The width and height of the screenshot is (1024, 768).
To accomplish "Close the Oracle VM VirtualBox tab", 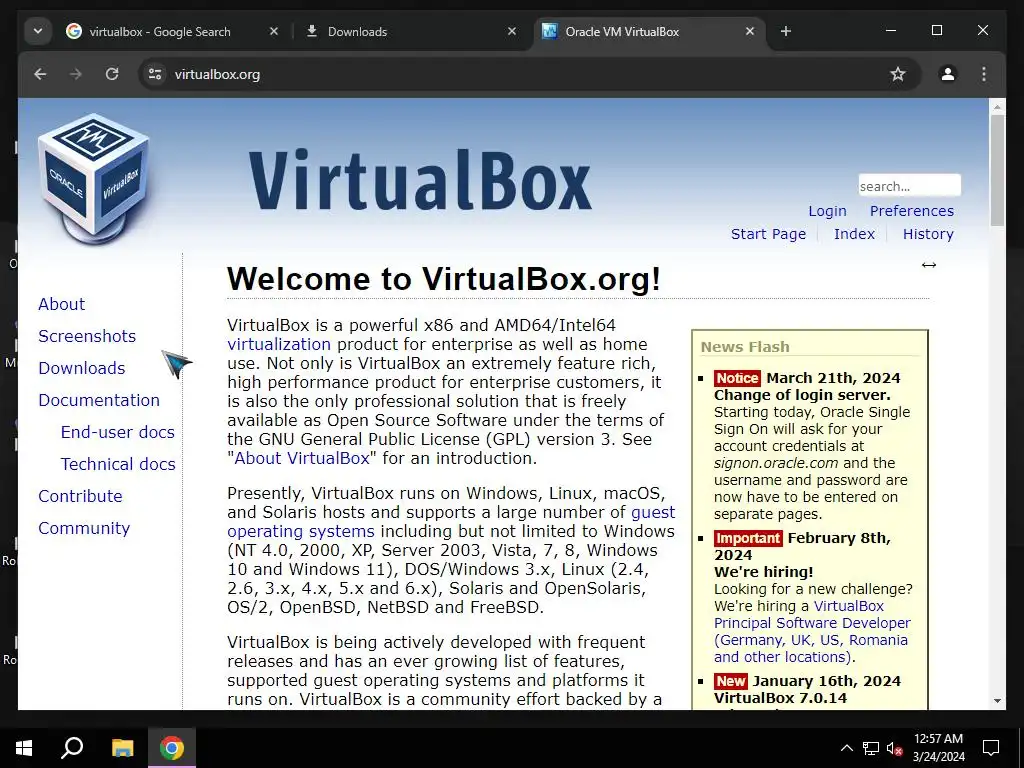I will tap(750, 31).
